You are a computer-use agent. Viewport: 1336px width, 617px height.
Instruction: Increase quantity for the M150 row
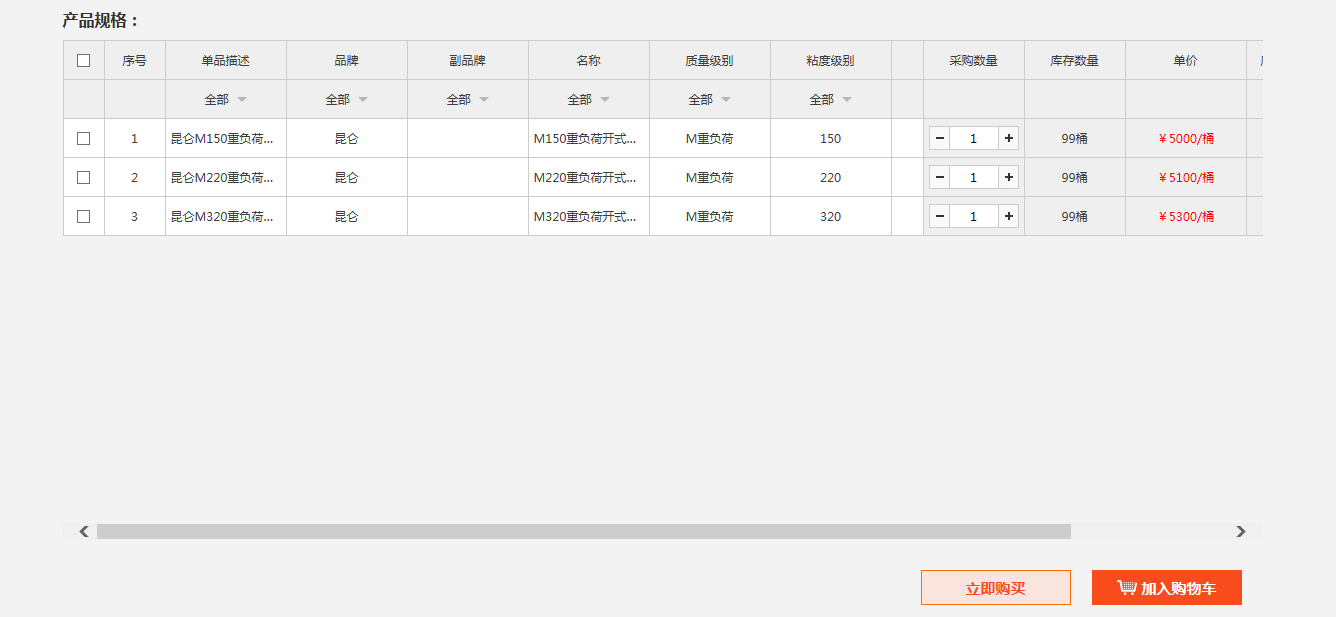click(1009, 138)
